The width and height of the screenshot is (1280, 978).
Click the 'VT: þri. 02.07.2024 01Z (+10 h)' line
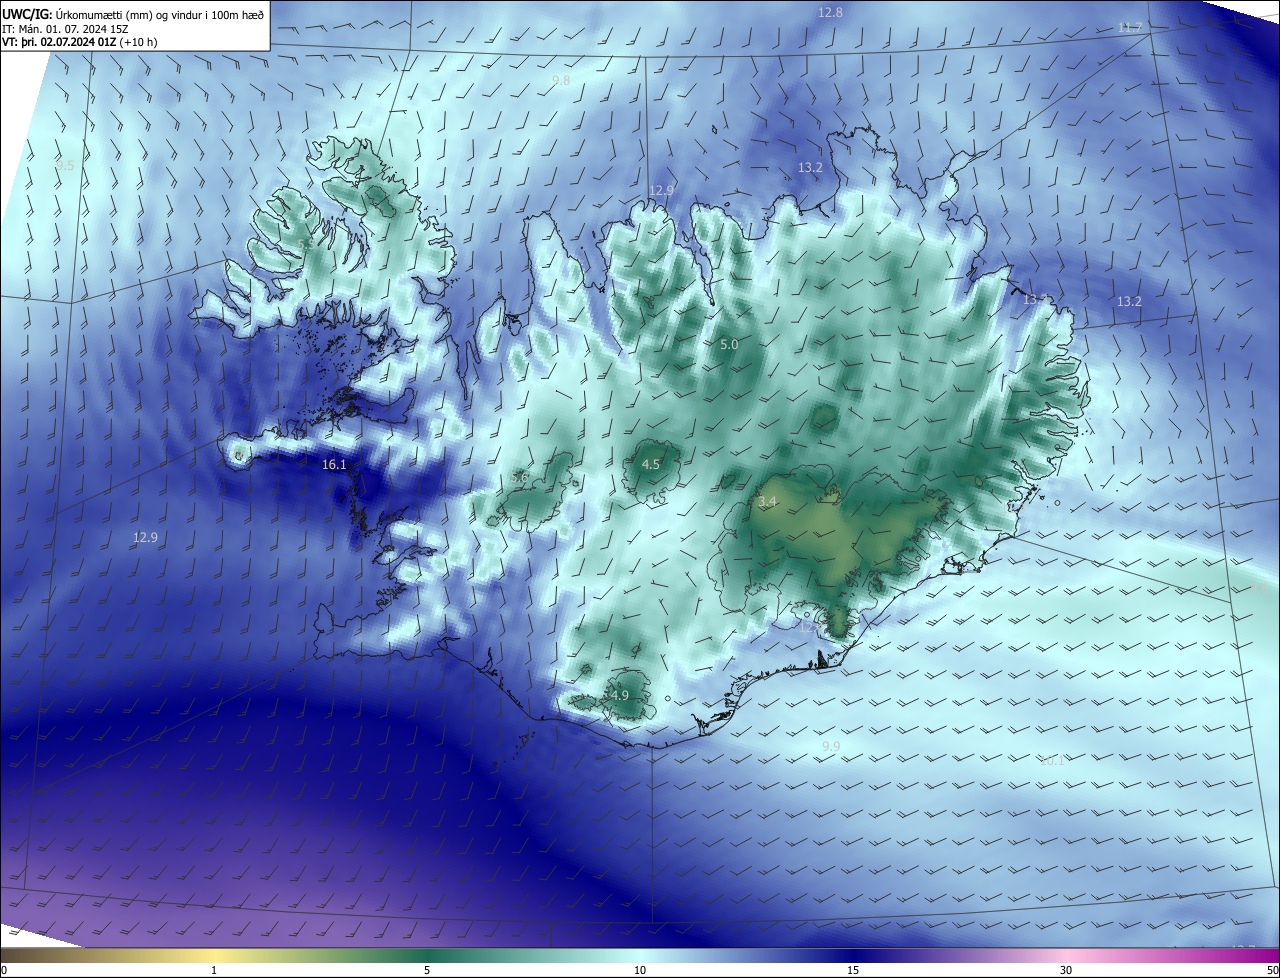80,42
